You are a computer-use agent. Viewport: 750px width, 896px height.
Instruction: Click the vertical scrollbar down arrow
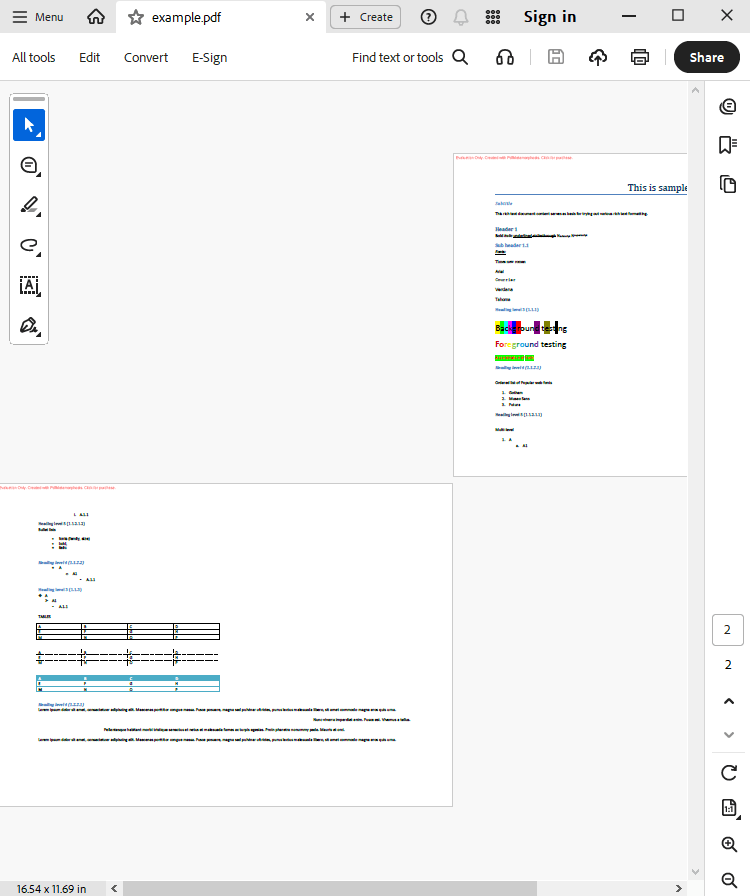695,872
